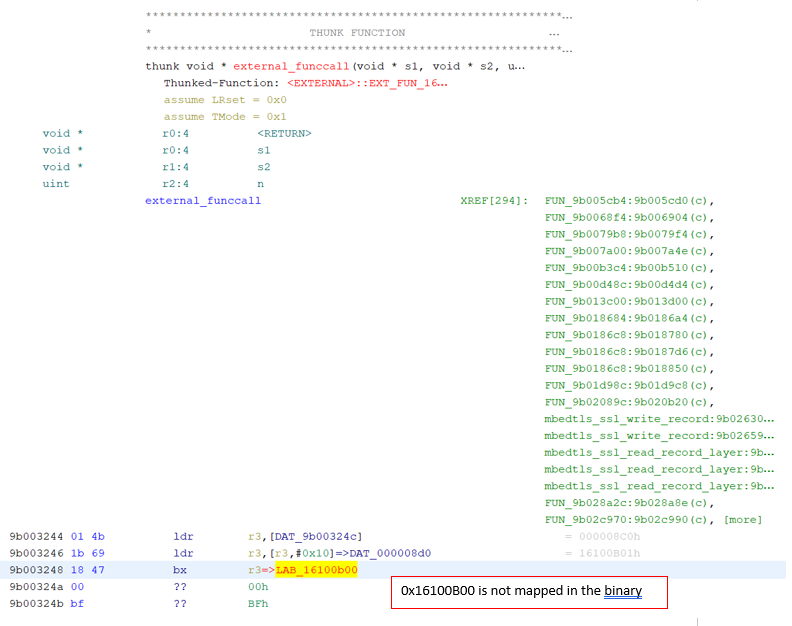The height and width of the screenshot is (626, 792).
Task: Select the bx instruction mnemonic
Action: 180,570
